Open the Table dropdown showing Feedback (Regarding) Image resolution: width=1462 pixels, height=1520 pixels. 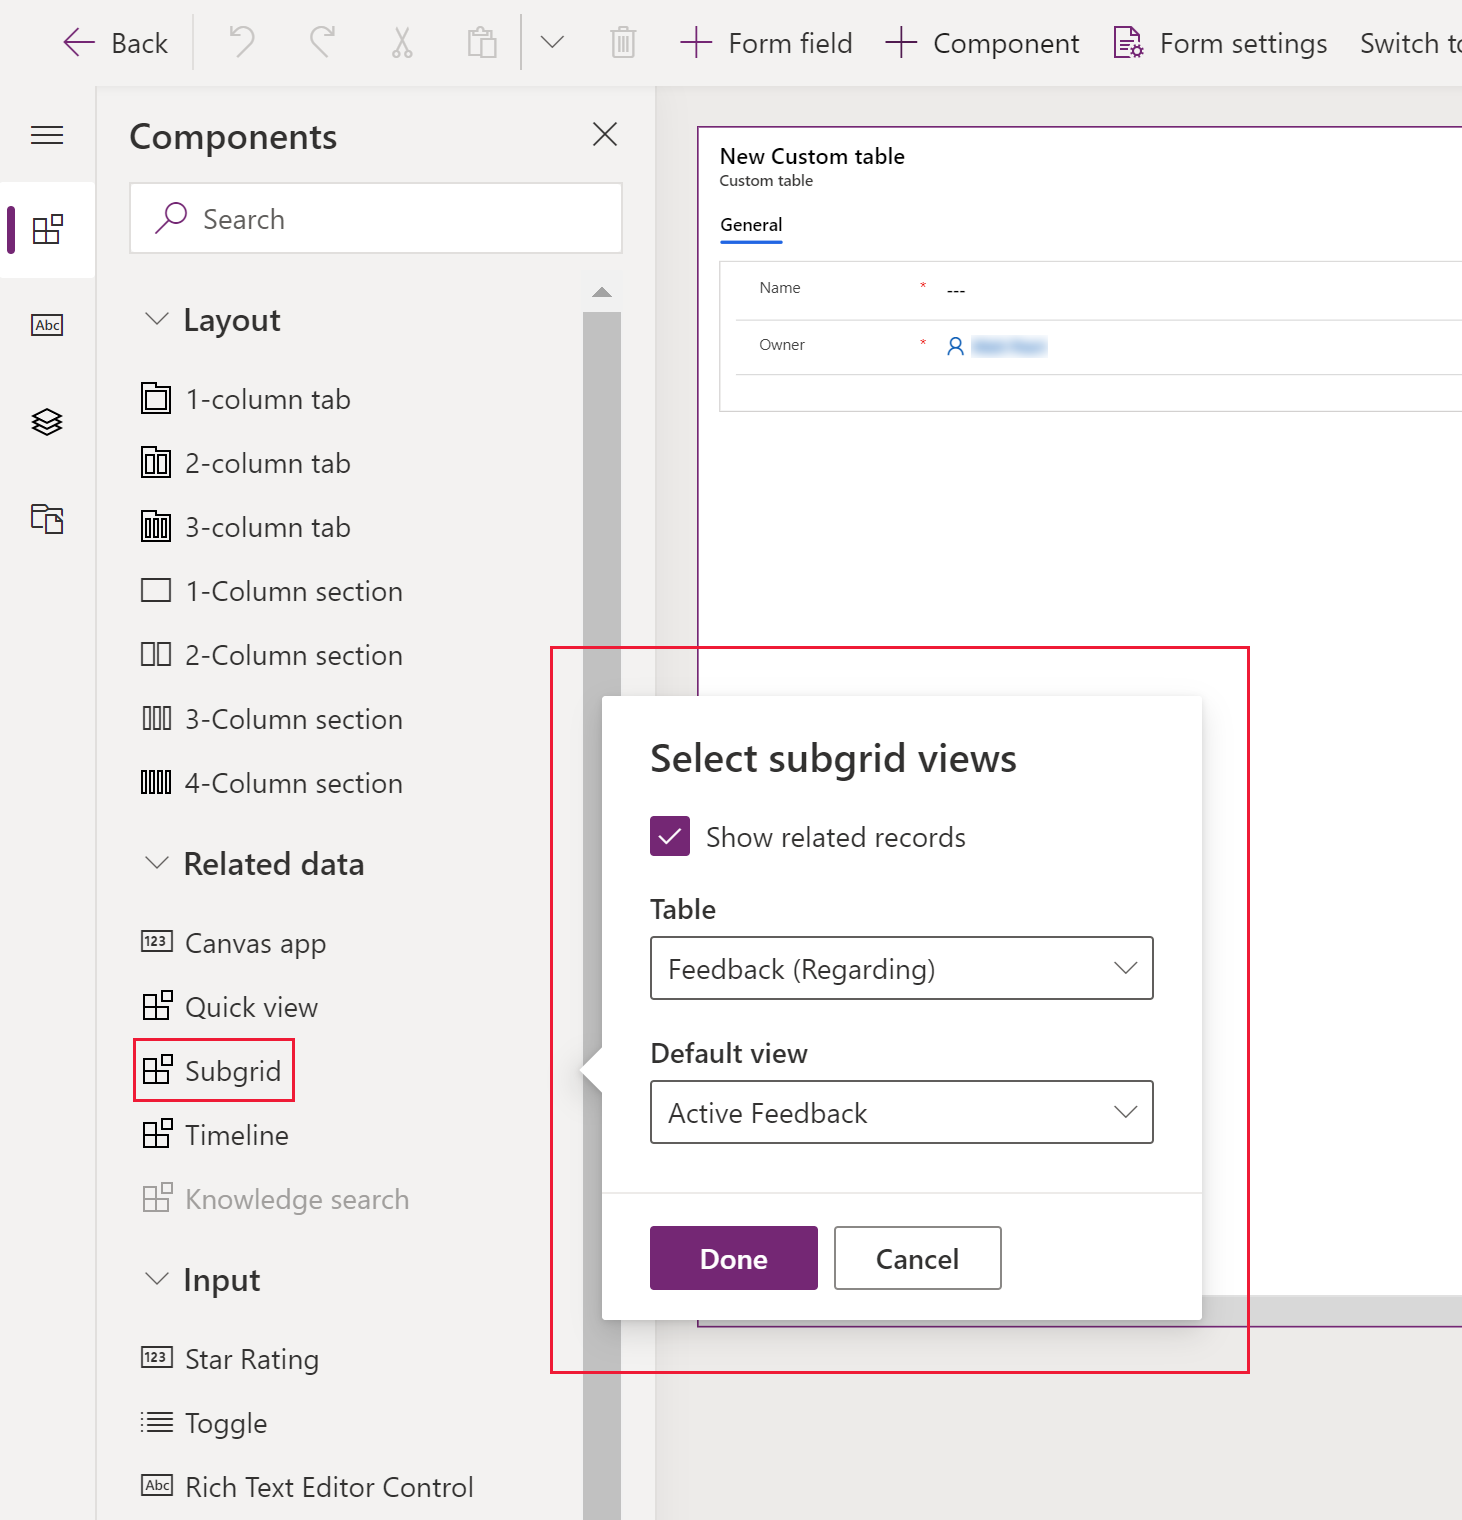900,968
